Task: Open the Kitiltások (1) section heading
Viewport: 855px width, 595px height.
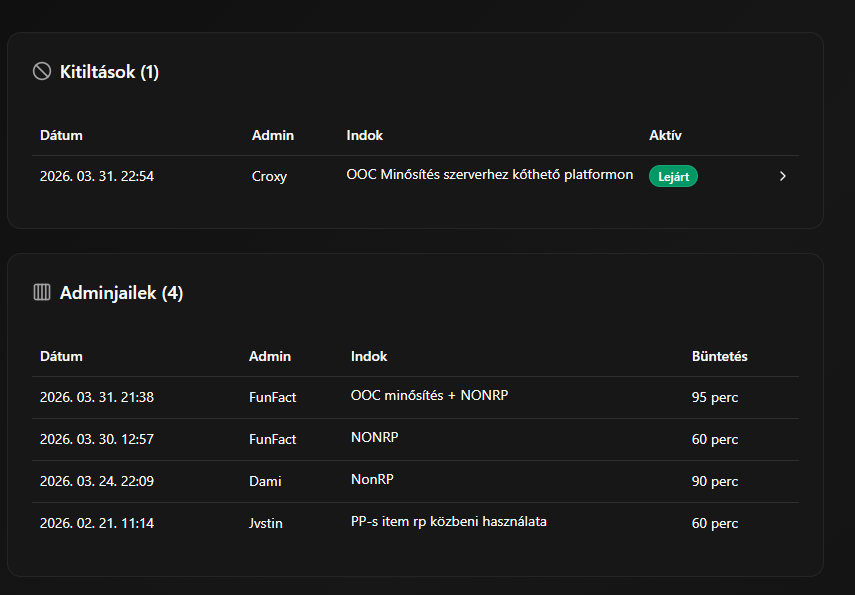Action: click(109, 72)
